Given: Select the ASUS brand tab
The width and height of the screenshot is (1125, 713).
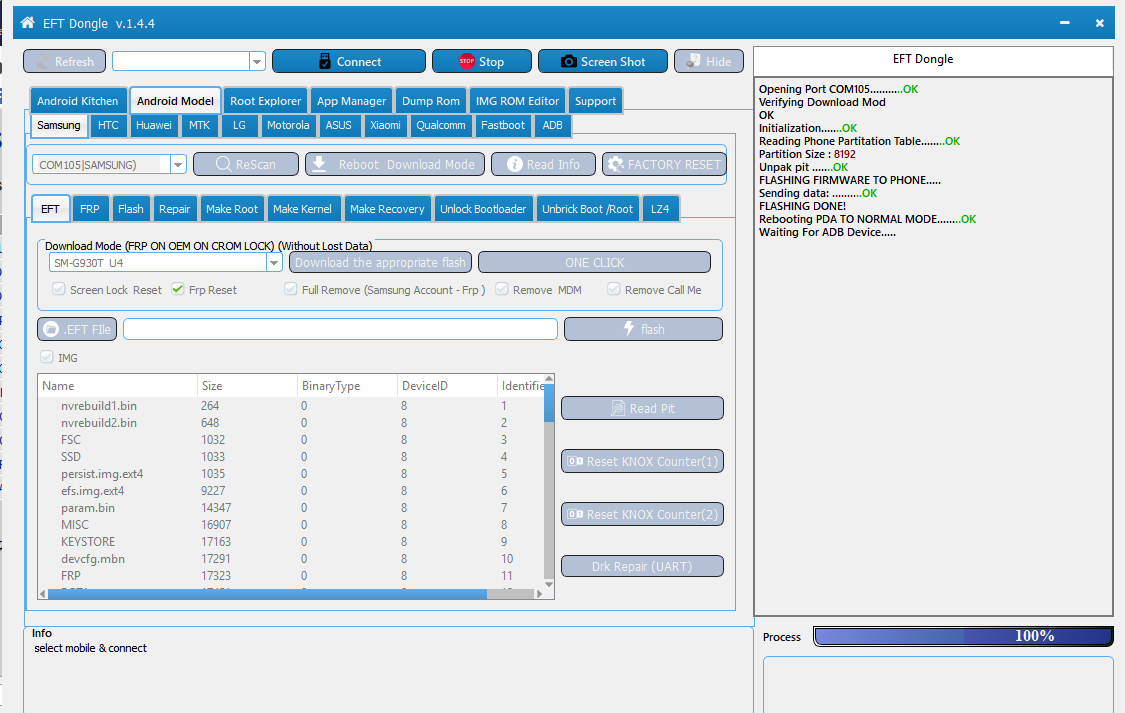Looking at the screenshot, I should coord(339,126).
